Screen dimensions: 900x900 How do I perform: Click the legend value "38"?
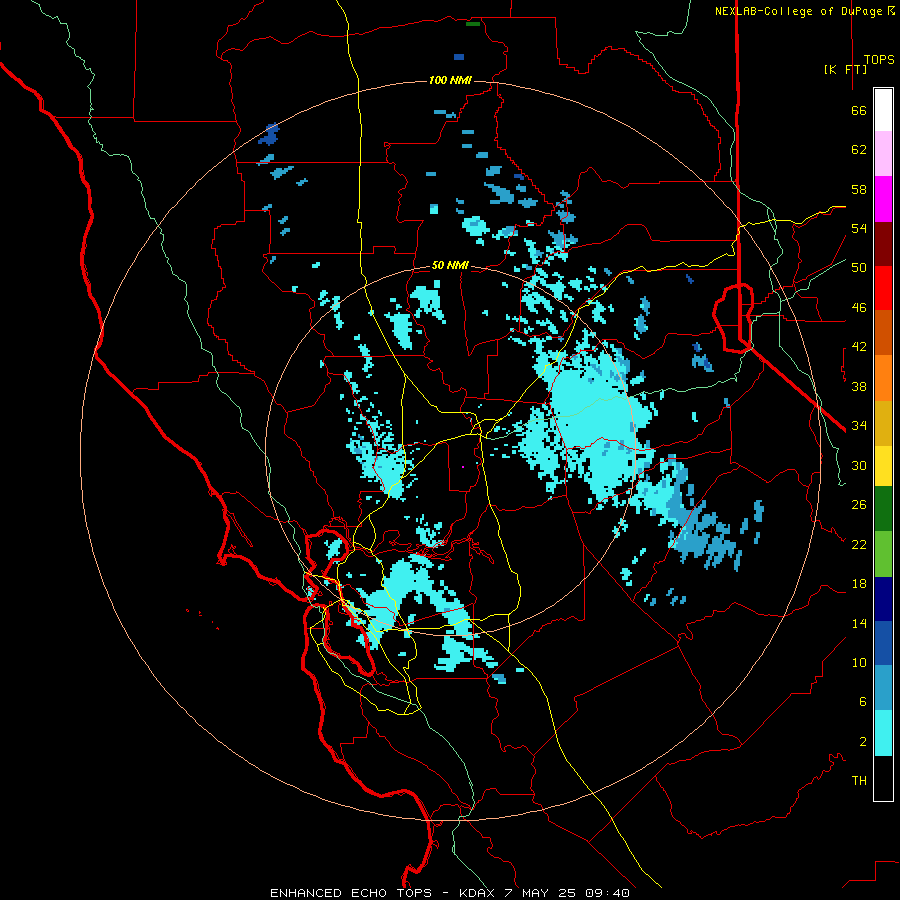[x=859, y=386]
